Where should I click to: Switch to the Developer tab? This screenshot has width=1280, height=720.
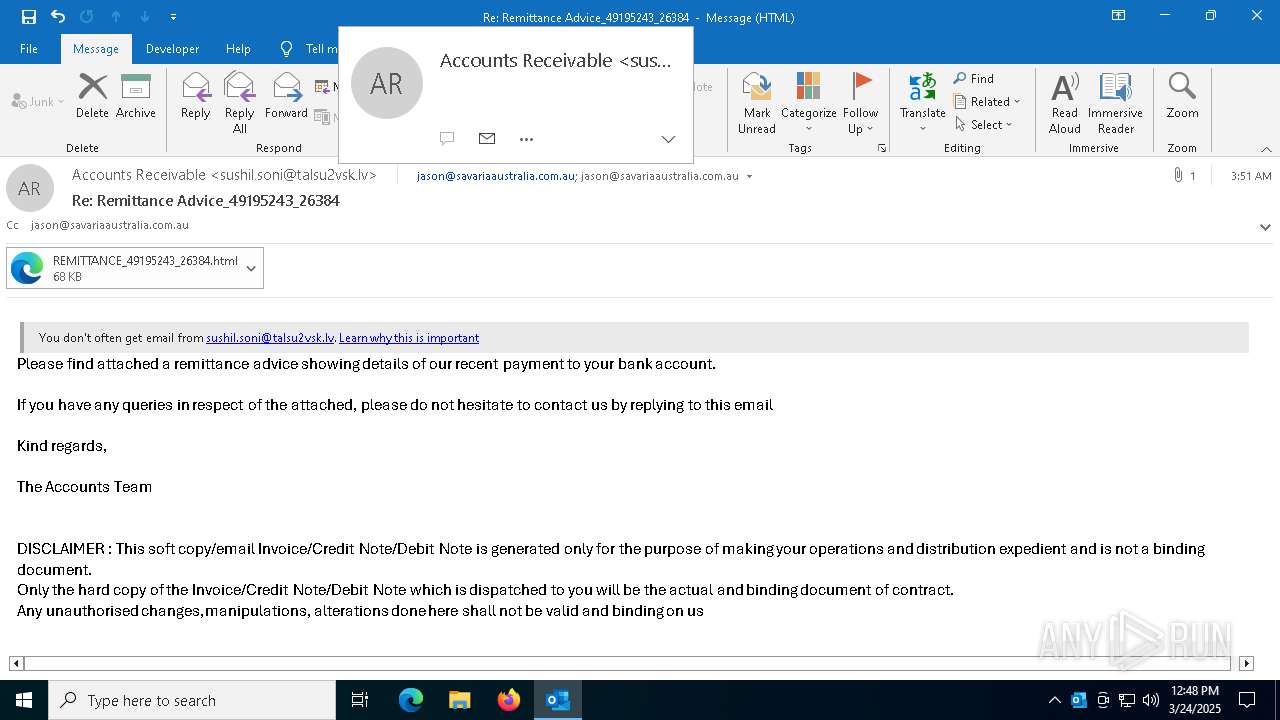point(172,48)
